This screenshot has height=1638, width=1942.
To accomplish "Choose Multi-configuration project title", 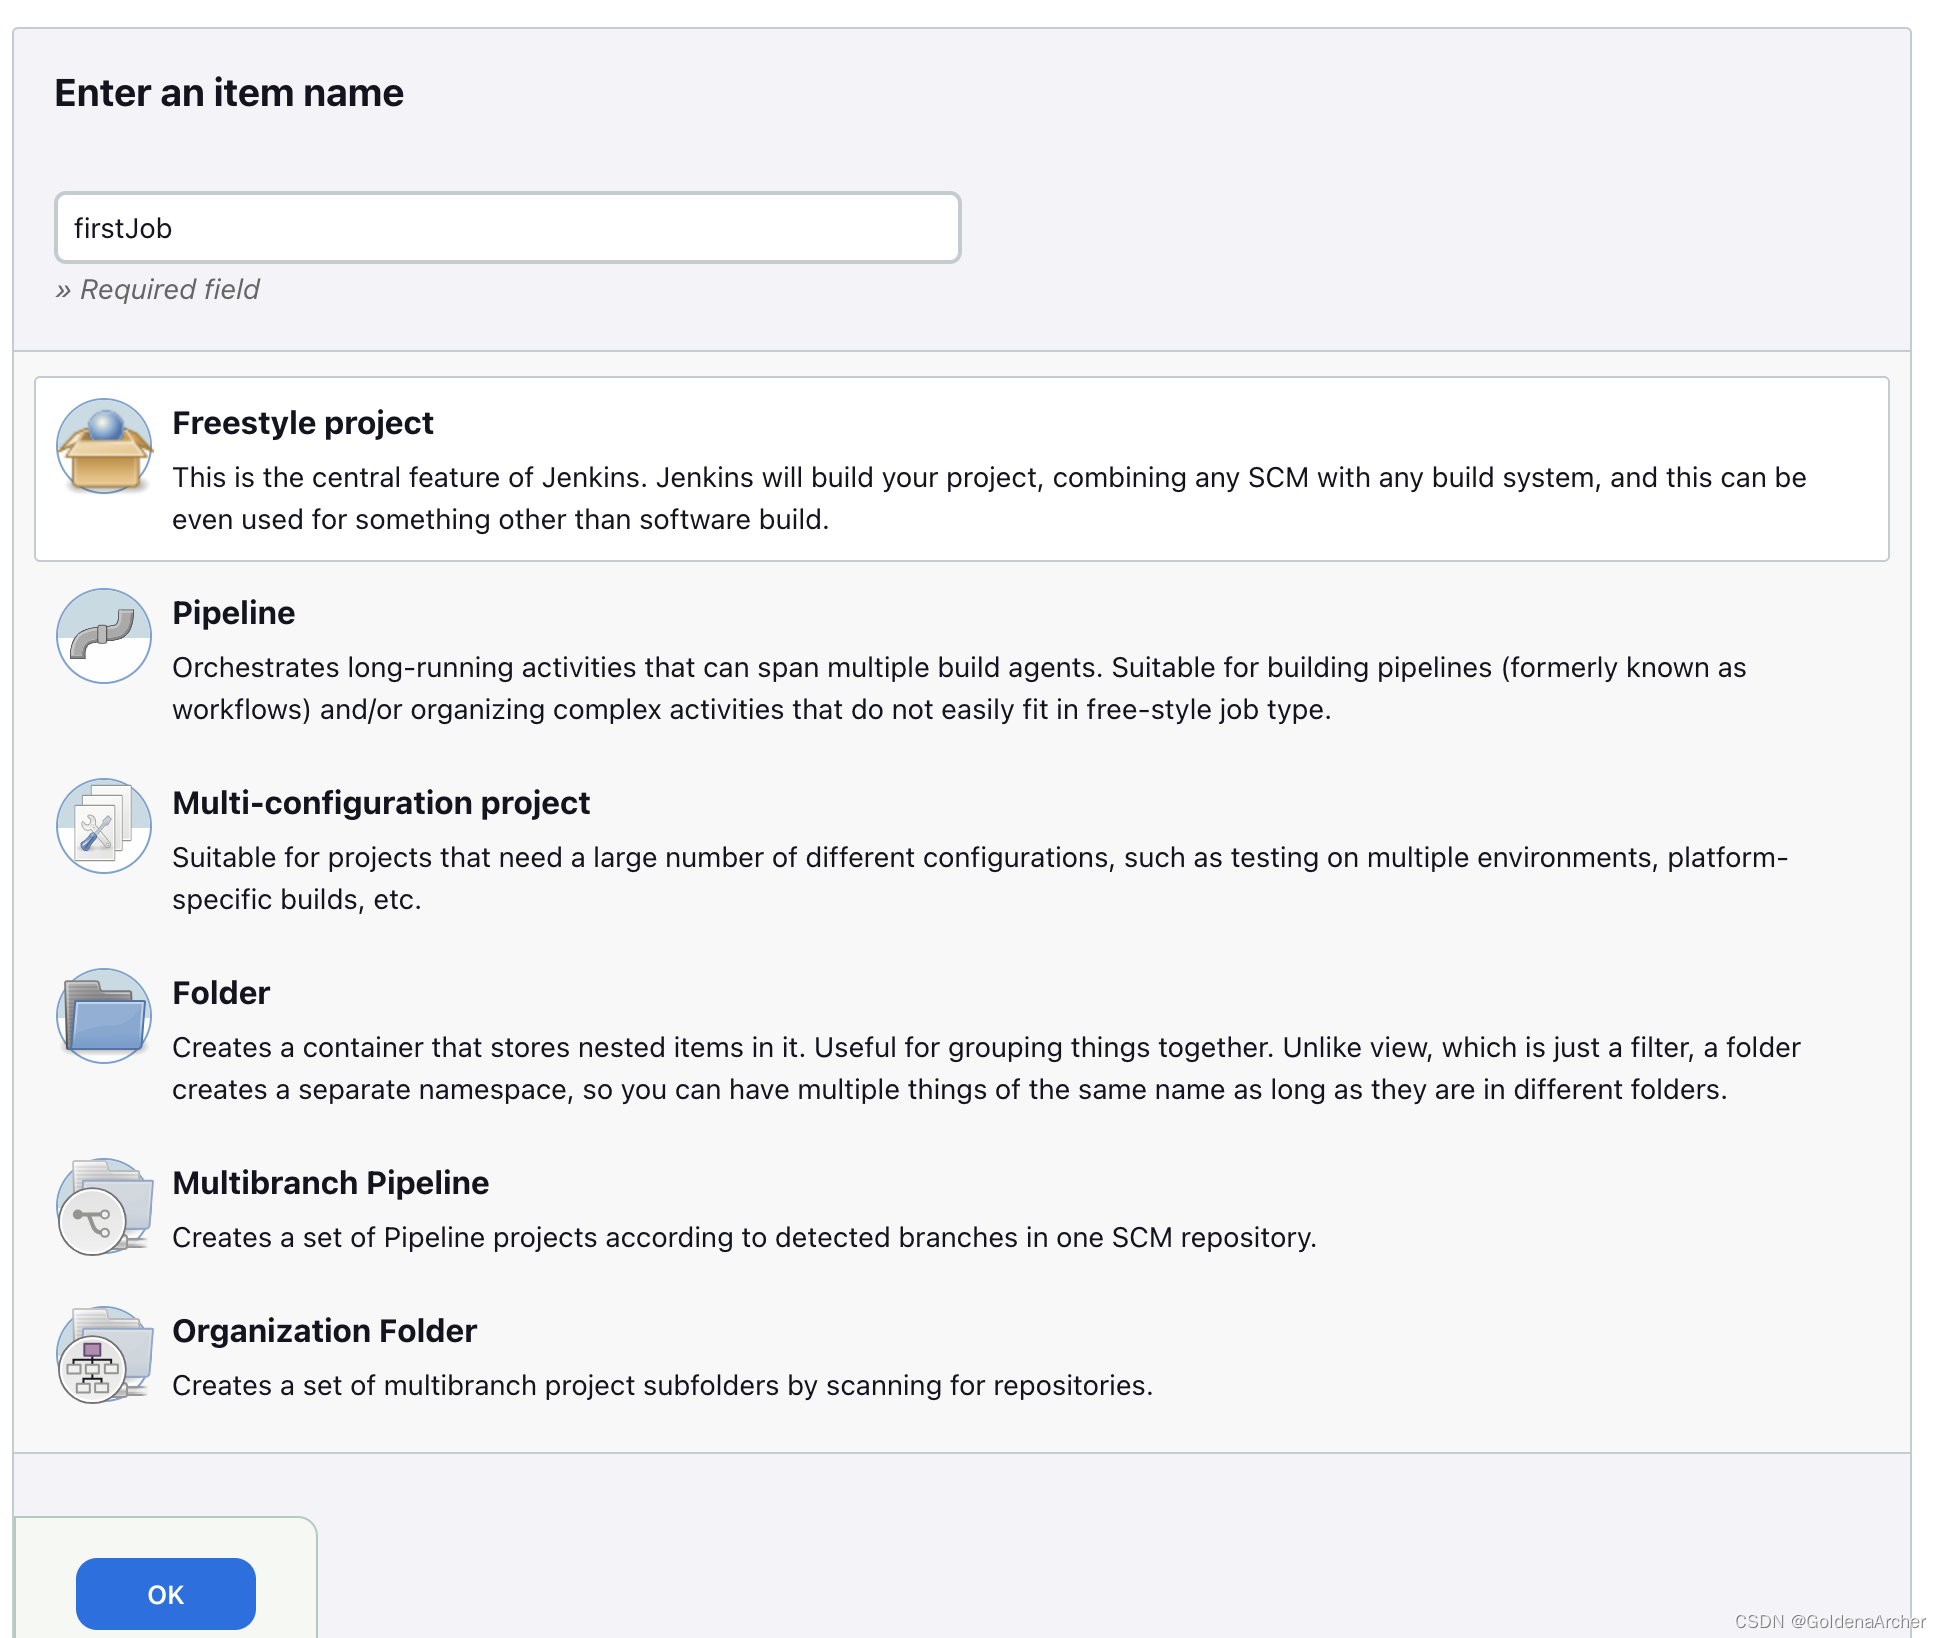I will [381, 803].
